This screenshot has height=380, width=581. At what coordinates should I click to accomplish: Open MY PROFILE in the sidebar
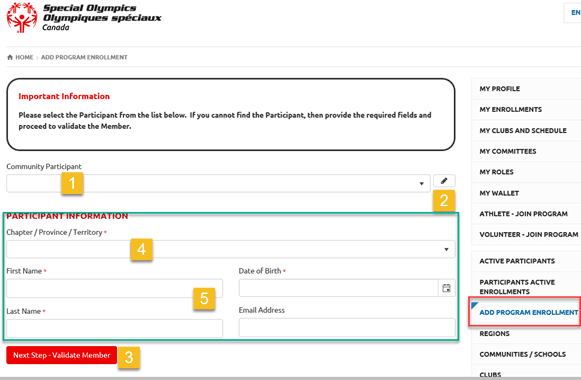pyautogui.click(x=499, y=89)
